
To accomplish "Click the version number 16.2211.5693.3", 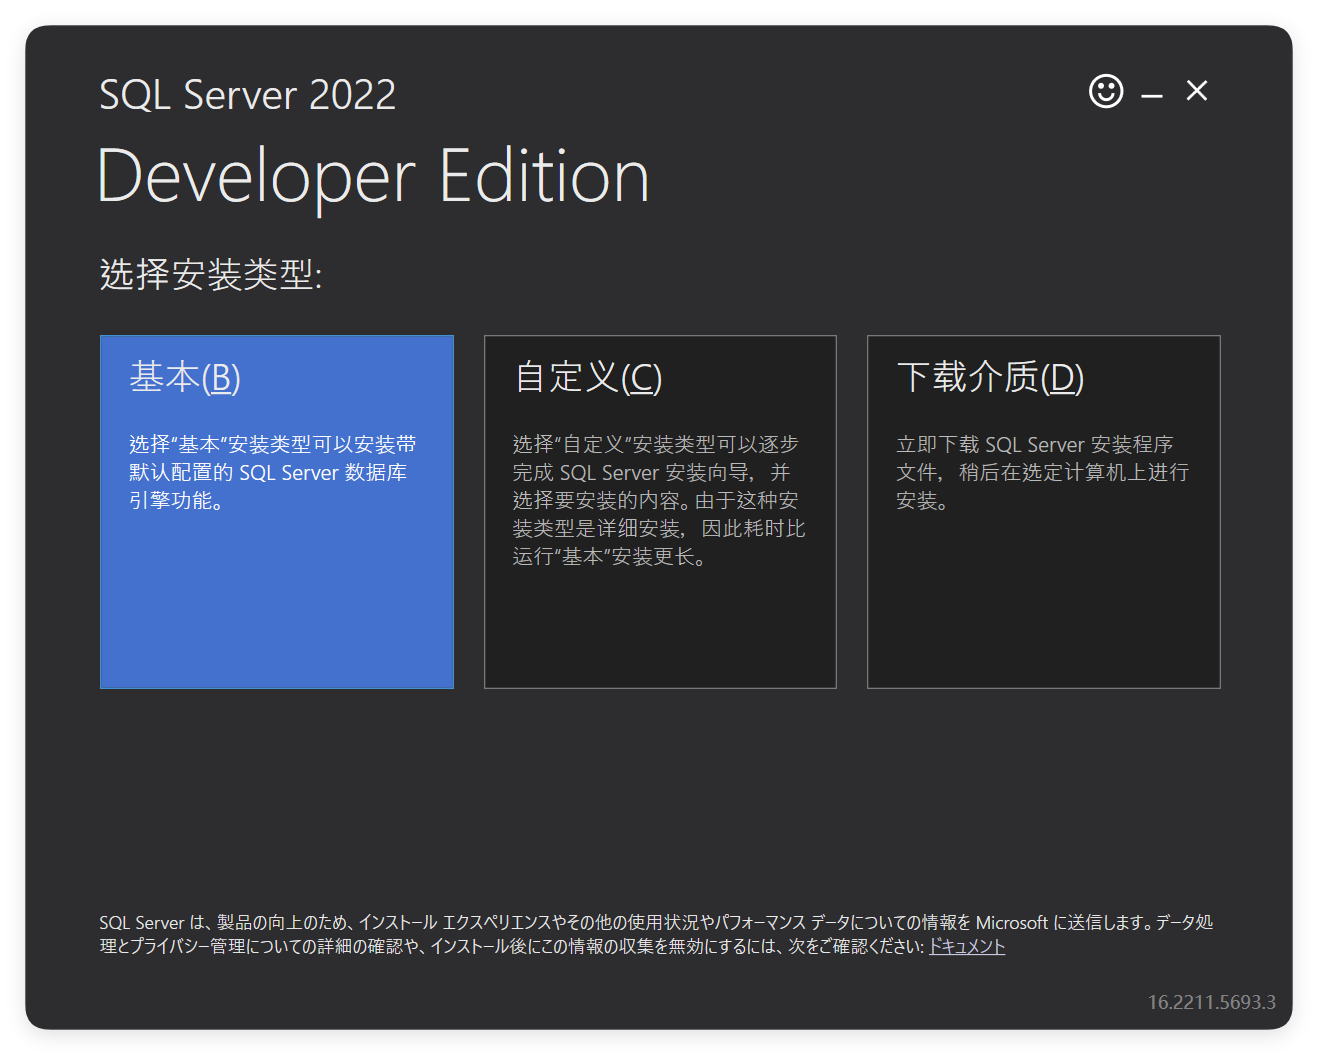I will point(1211,1002).
